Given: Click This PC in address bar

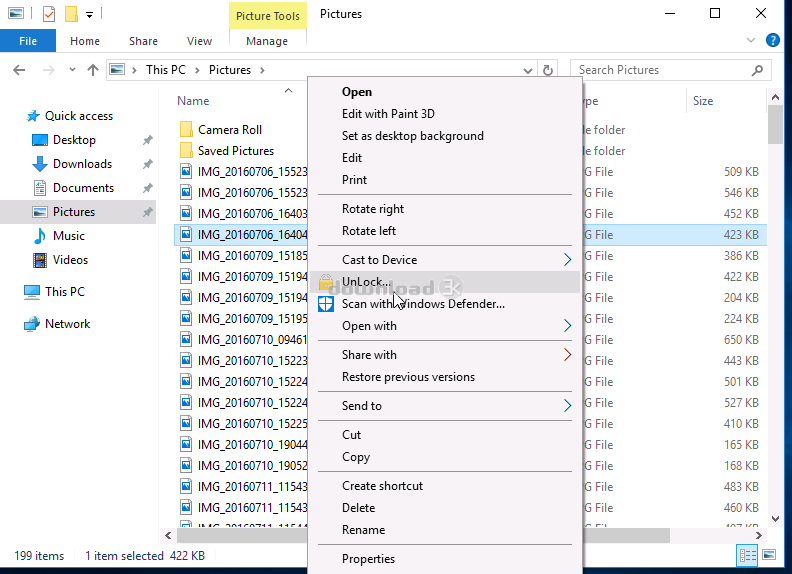Looking at the screenshot, I should point(166,70).
